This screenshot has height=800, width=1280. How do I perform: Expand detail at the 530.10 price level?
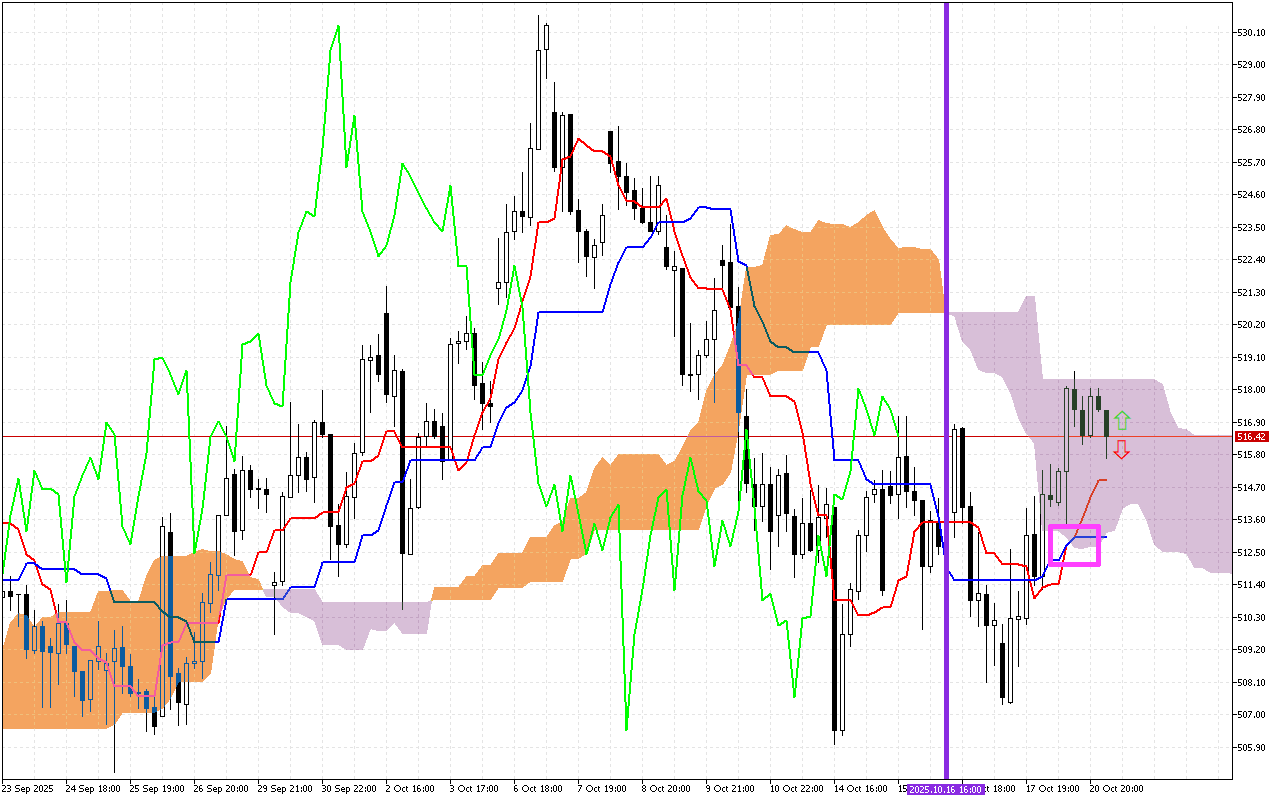tap(1249, 33)
